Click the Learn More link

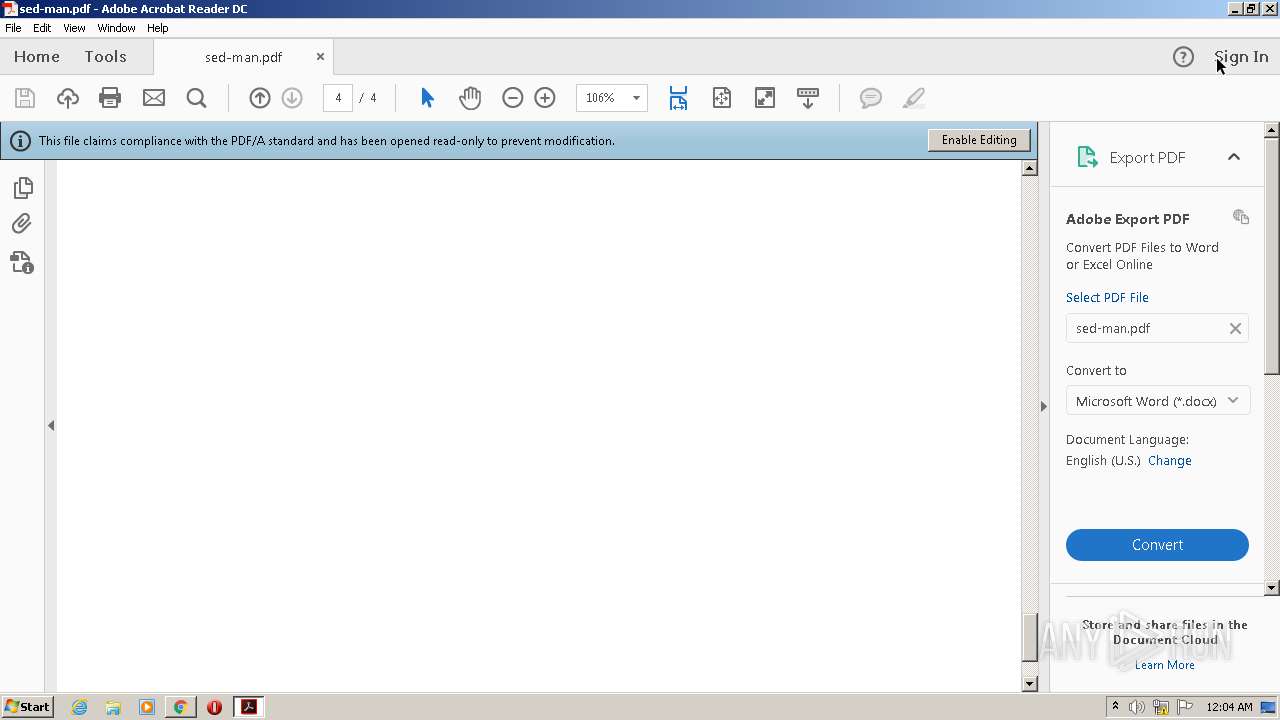pyautogui.click(x=1164, y=665)
